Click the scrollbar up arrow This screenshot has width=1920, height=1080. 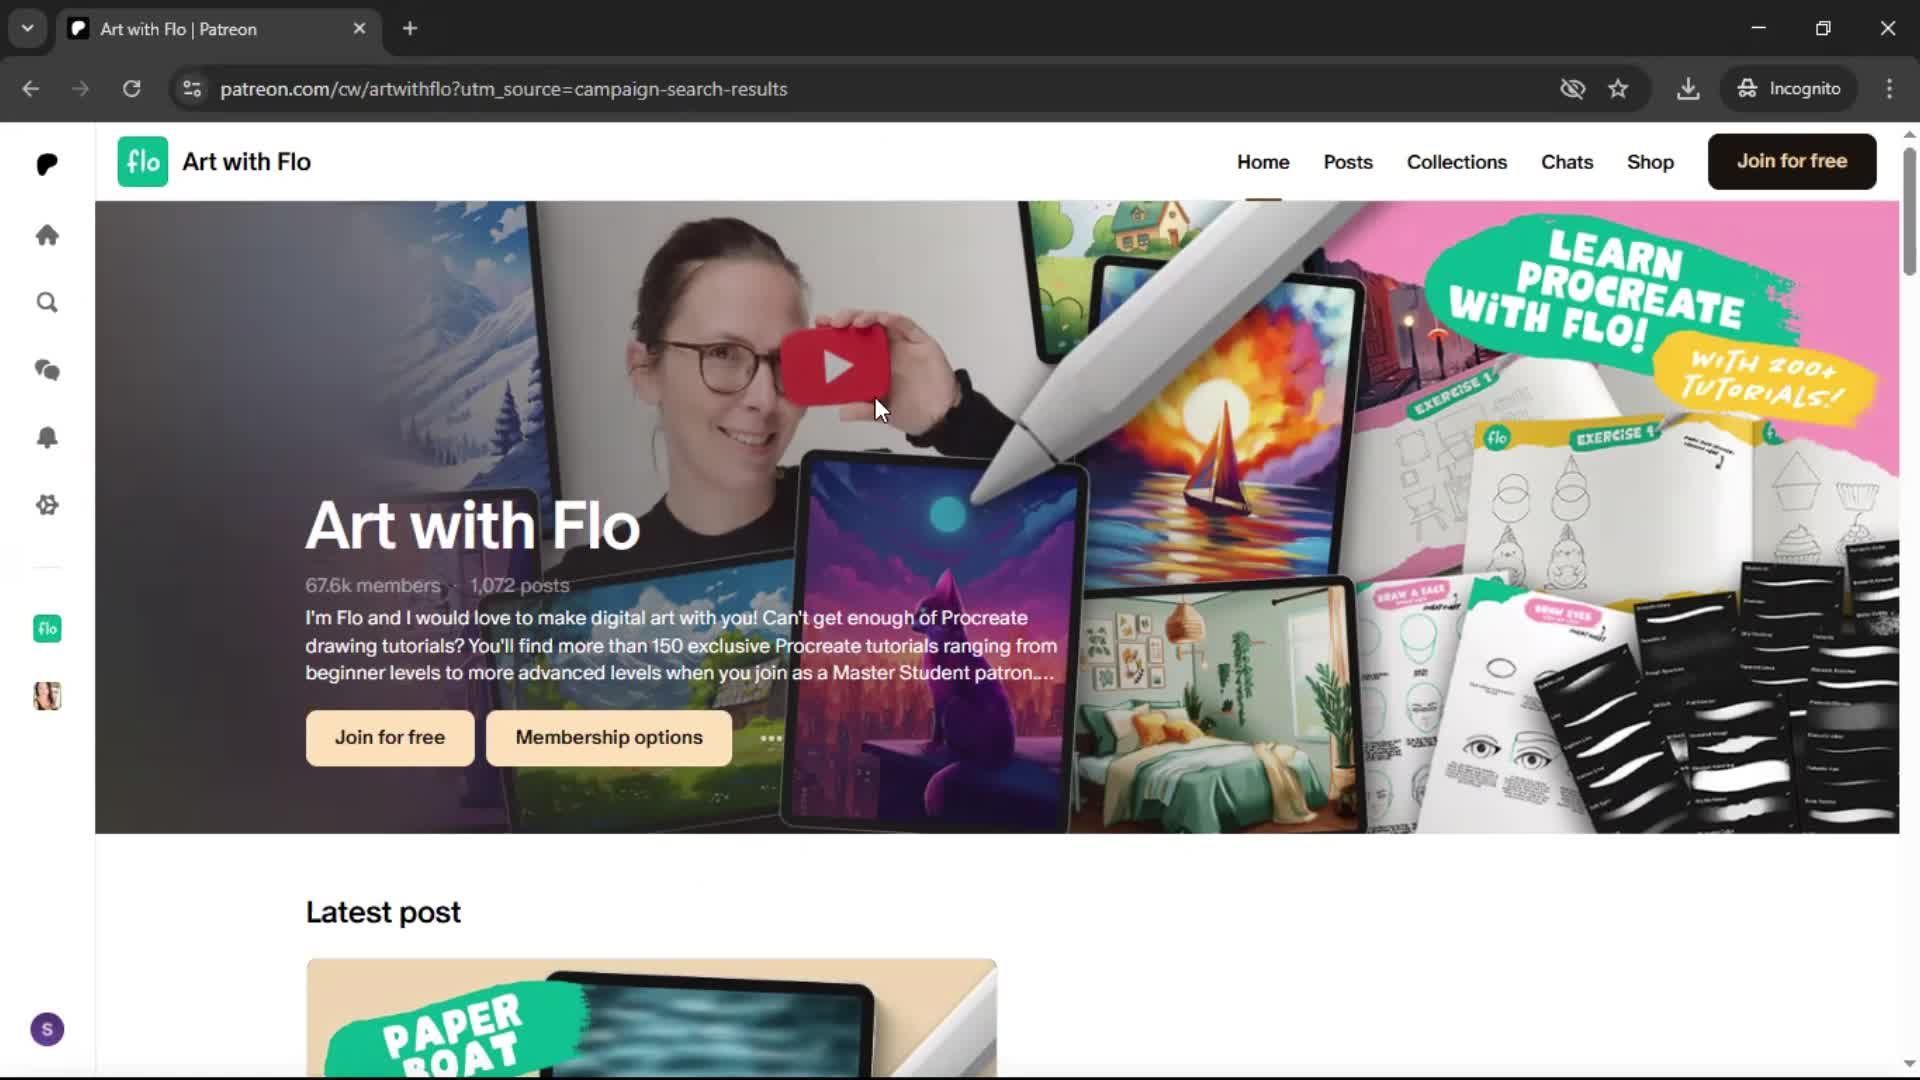tap(1909, 134)
